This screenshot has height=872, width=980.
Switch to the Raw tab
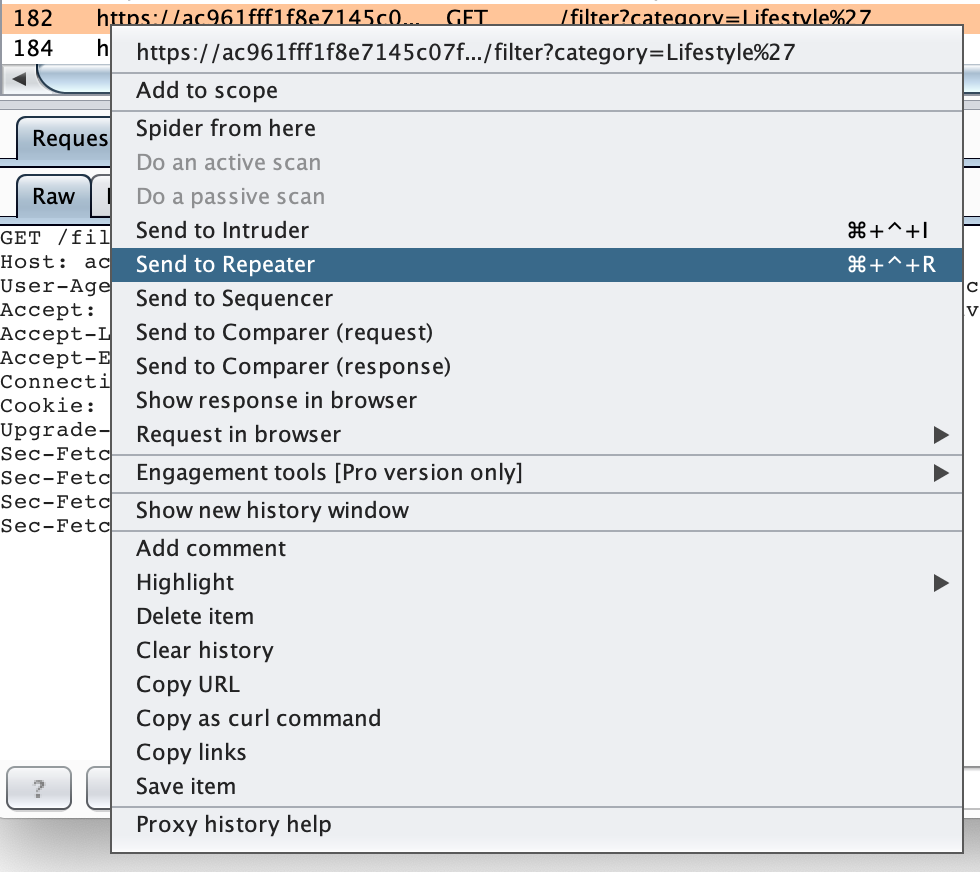tap(54, 196)
